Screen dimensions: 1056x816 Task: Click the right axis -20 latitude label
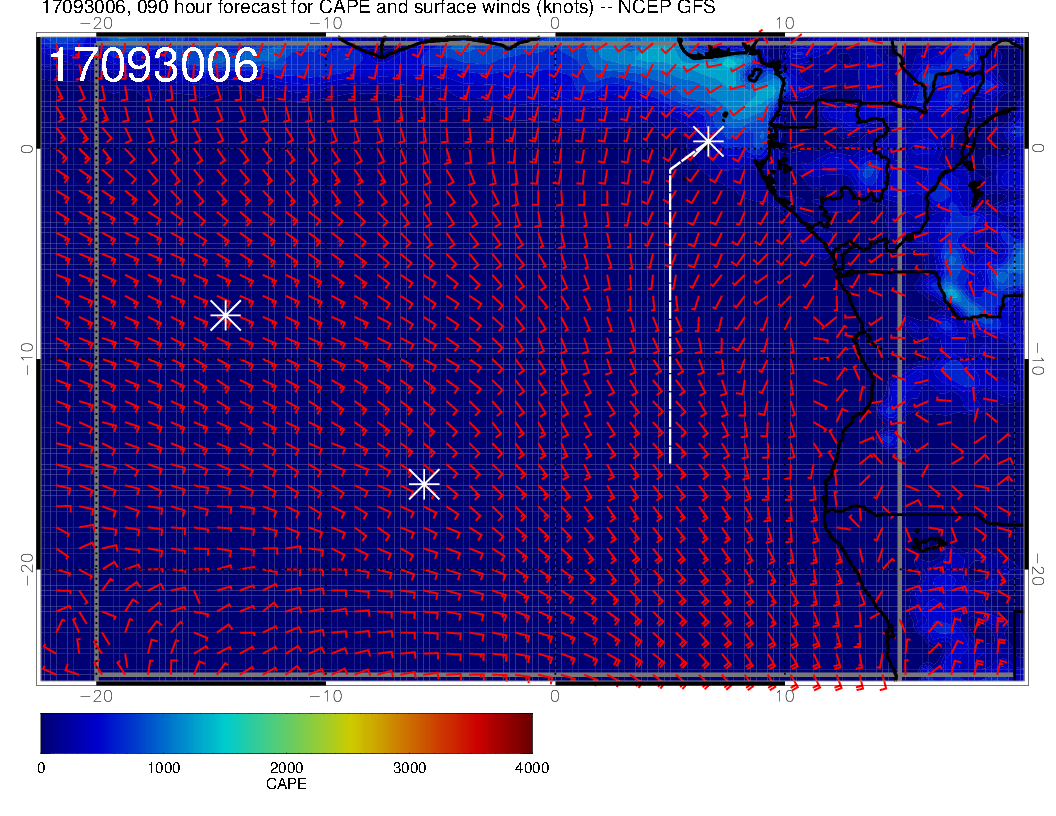coord(1039,570)
